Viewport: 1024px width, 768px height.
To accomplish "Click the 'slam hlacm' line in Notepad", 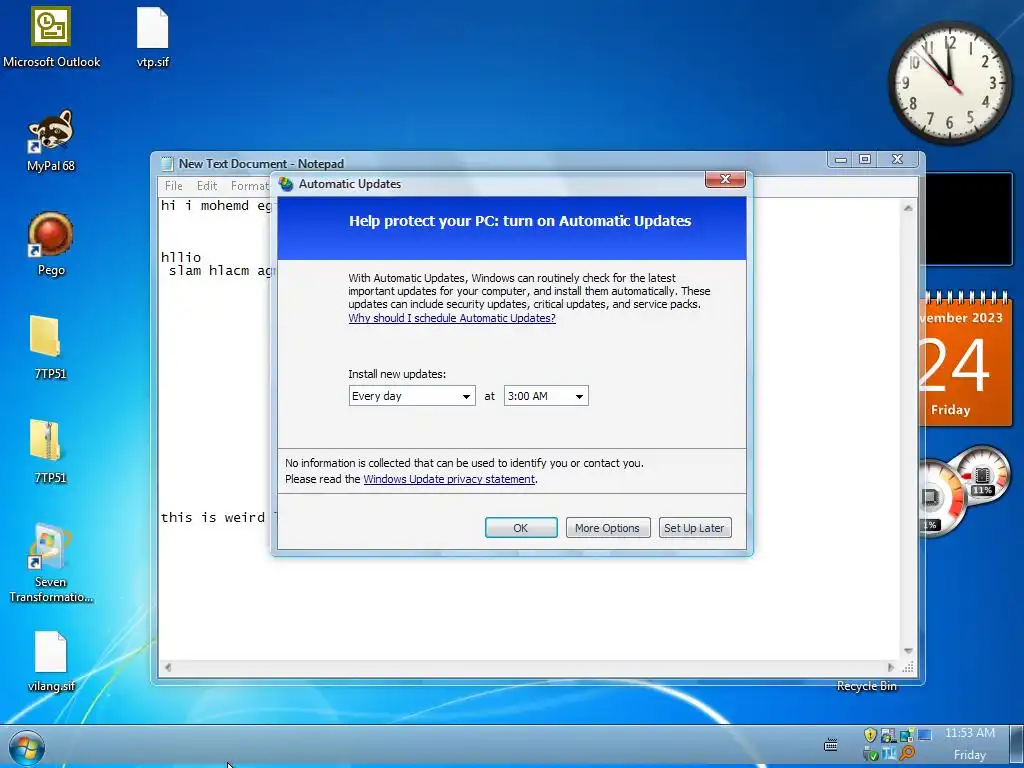I will pyautogui.click(x=219, y=270).
